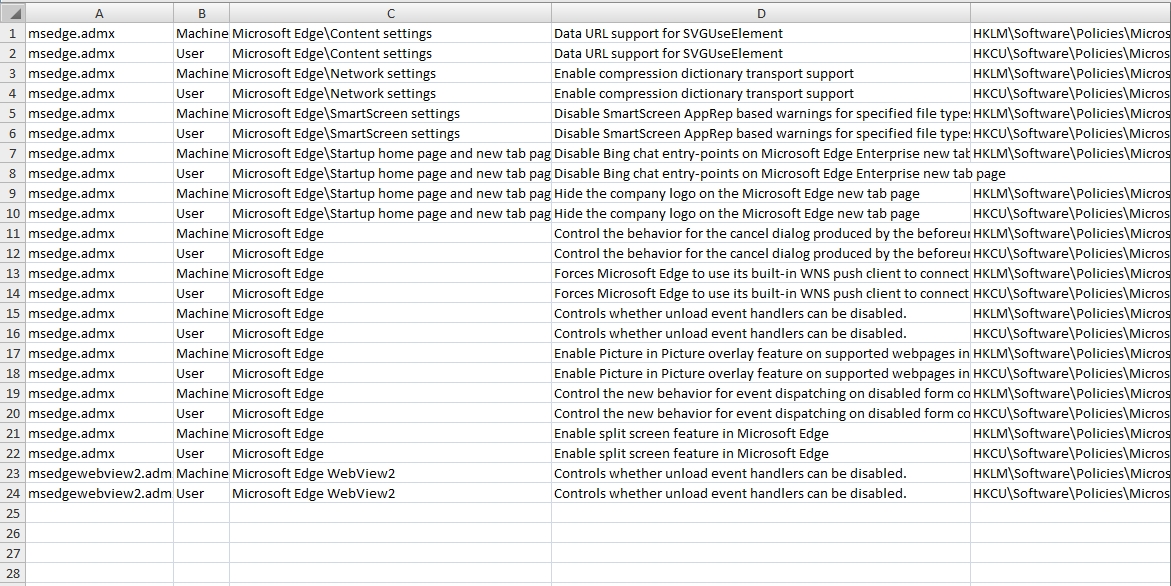Click Enable split screen cell in row 21
The height and width of the screenshot is (586, 1171).
761,433
